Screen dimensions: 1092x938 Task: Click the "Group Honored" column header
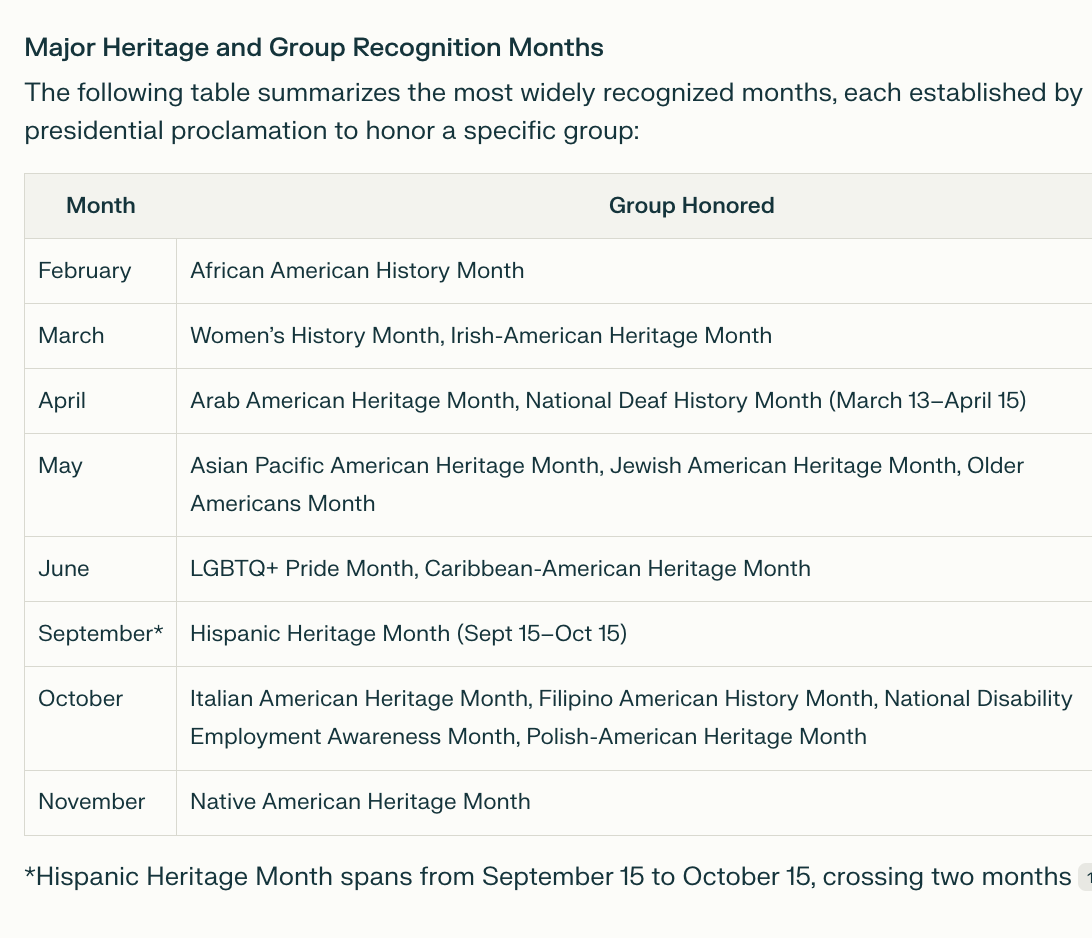coord(691,206)
